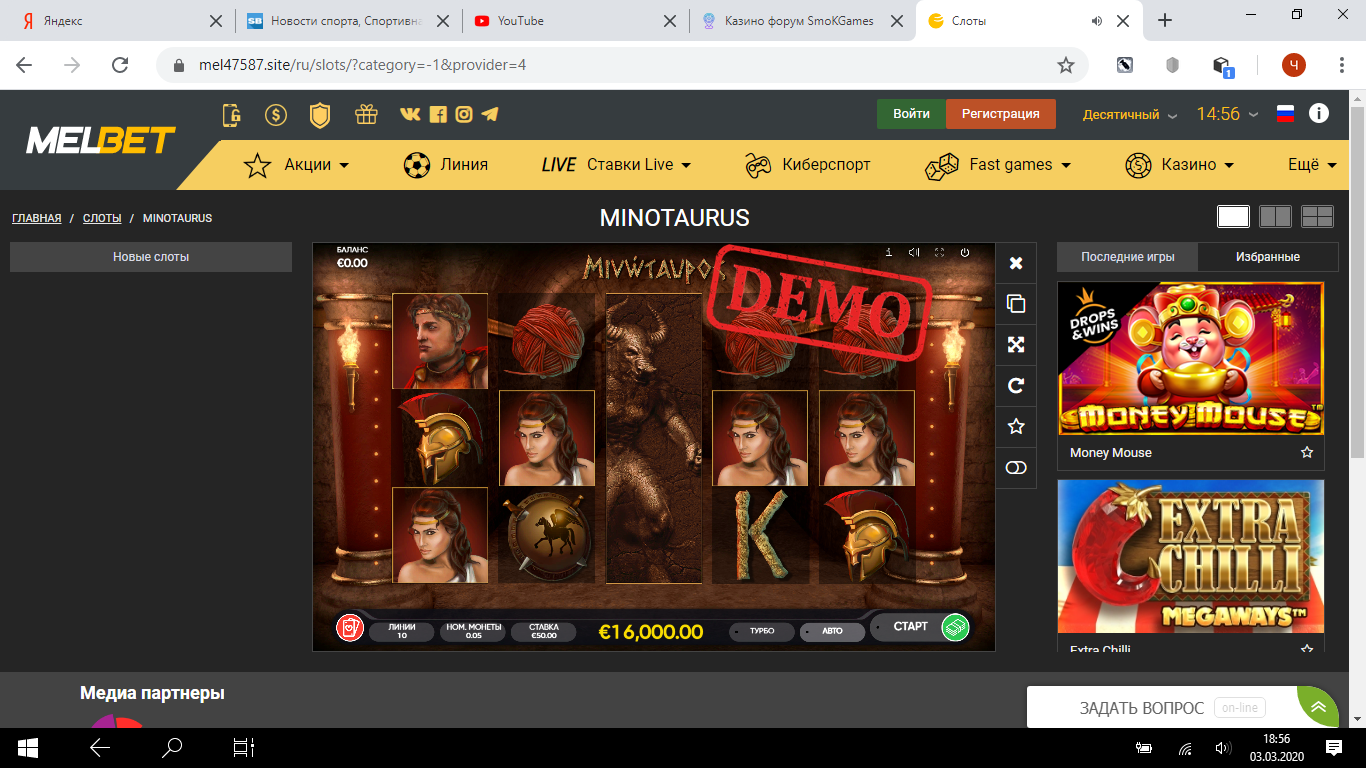Favourite the Money Mouse game star

(1306, 453)
